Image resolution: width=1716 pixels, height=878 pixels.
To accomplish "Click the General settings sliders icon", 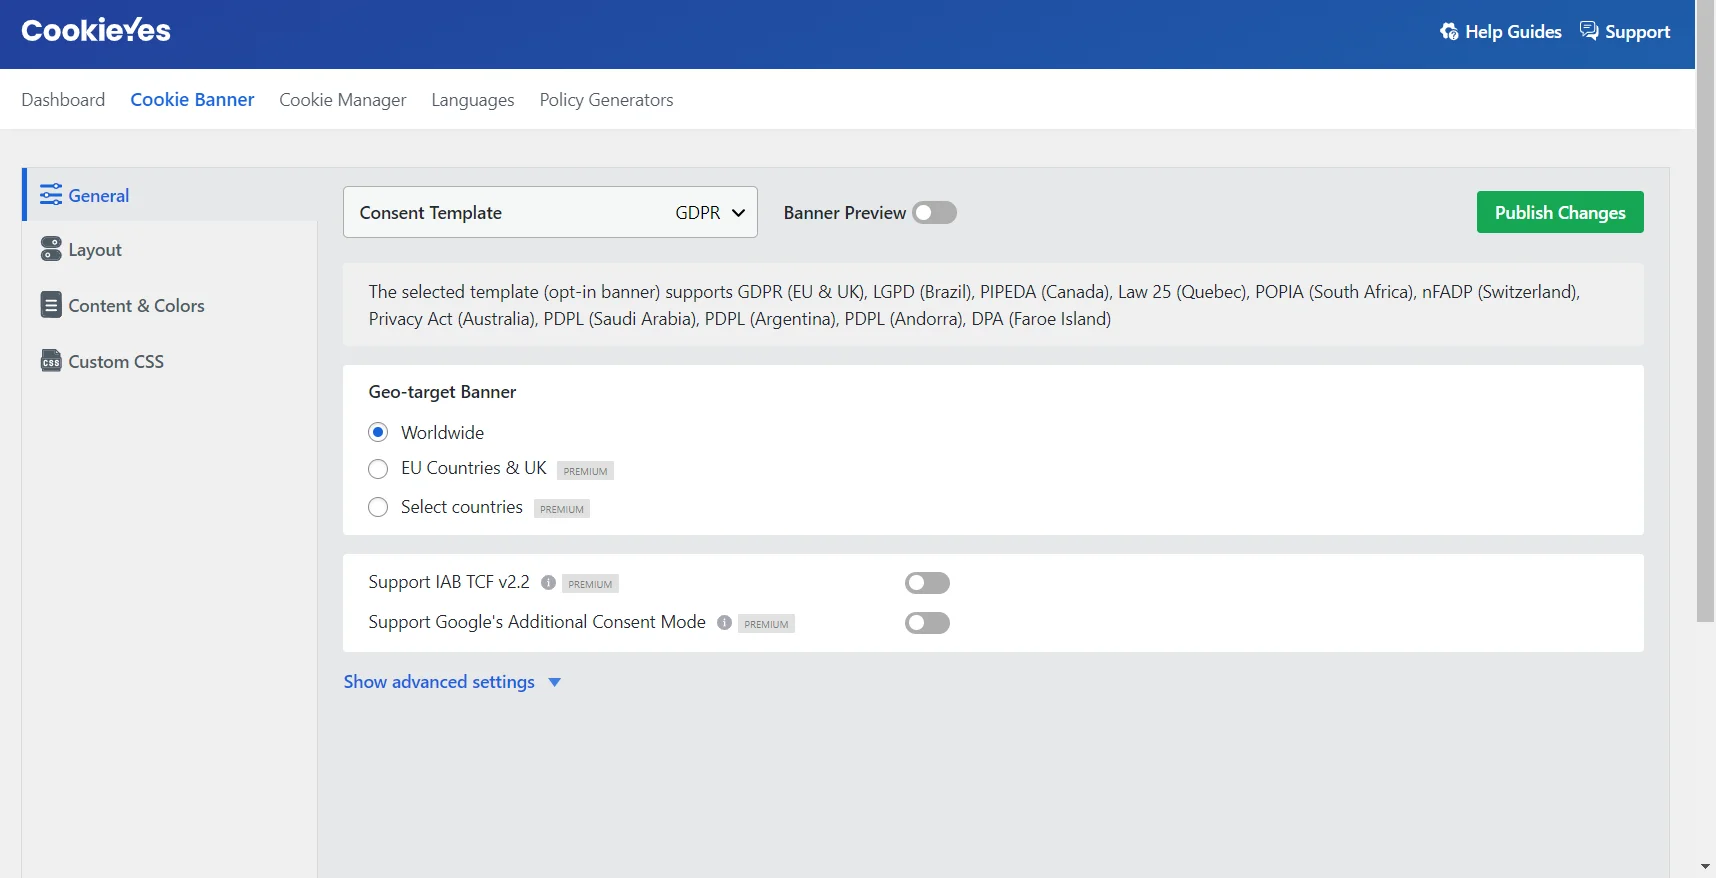I will point(50,195).
